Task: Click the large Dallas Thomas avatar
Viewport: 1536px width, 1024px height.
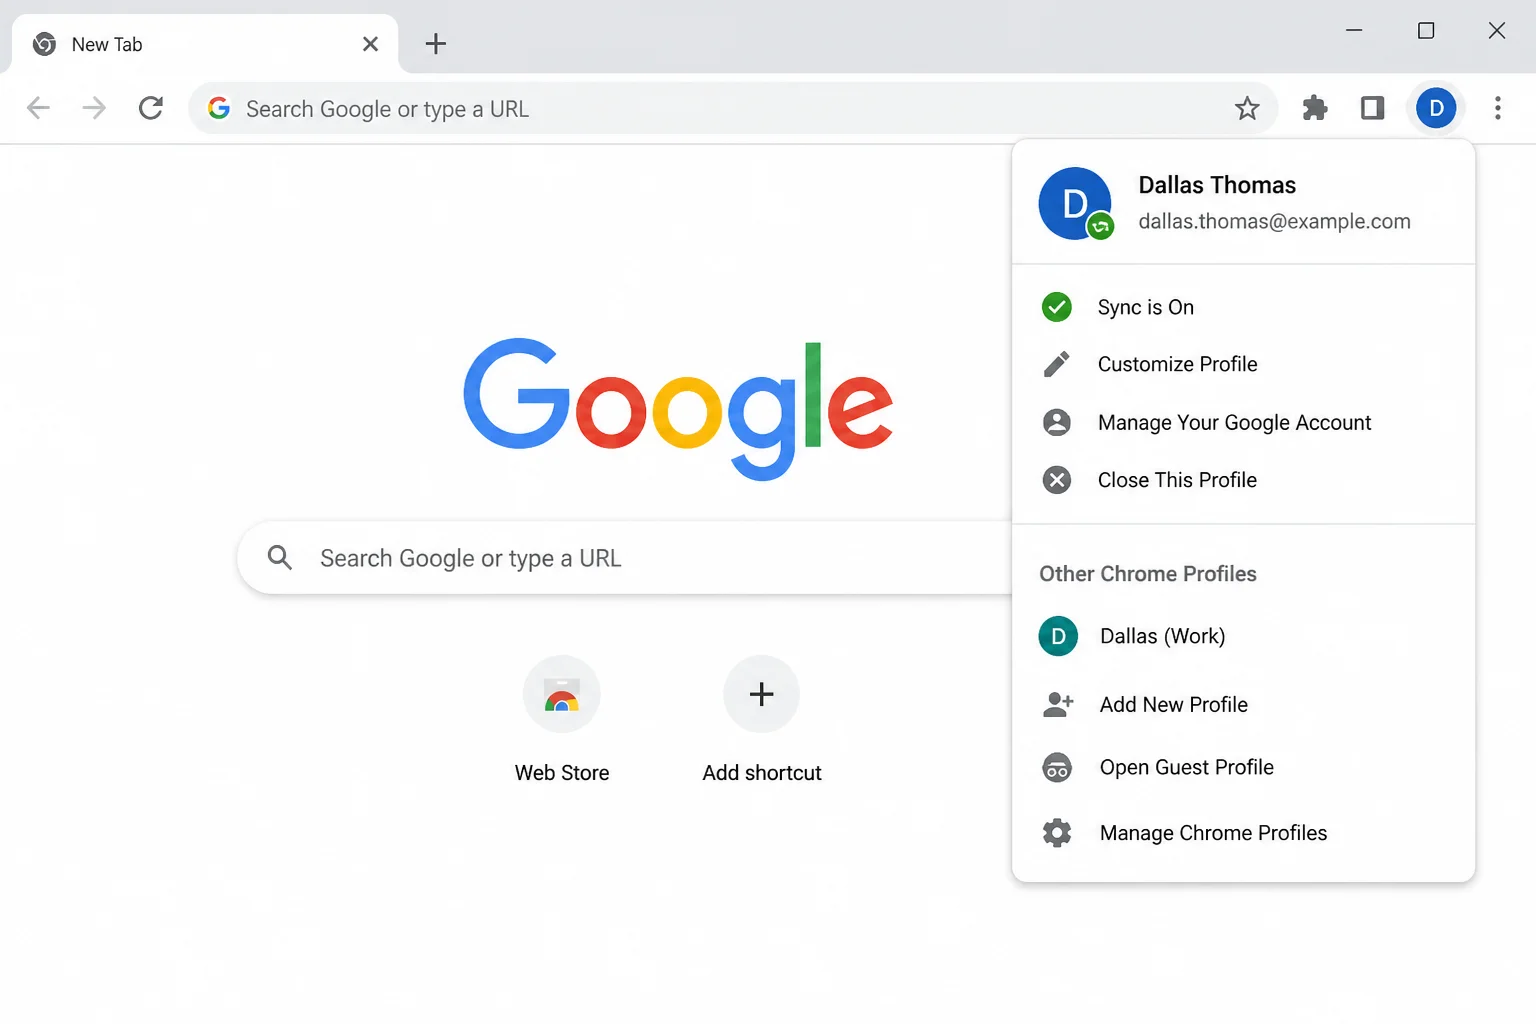Action: click(x=1075, y=204)
